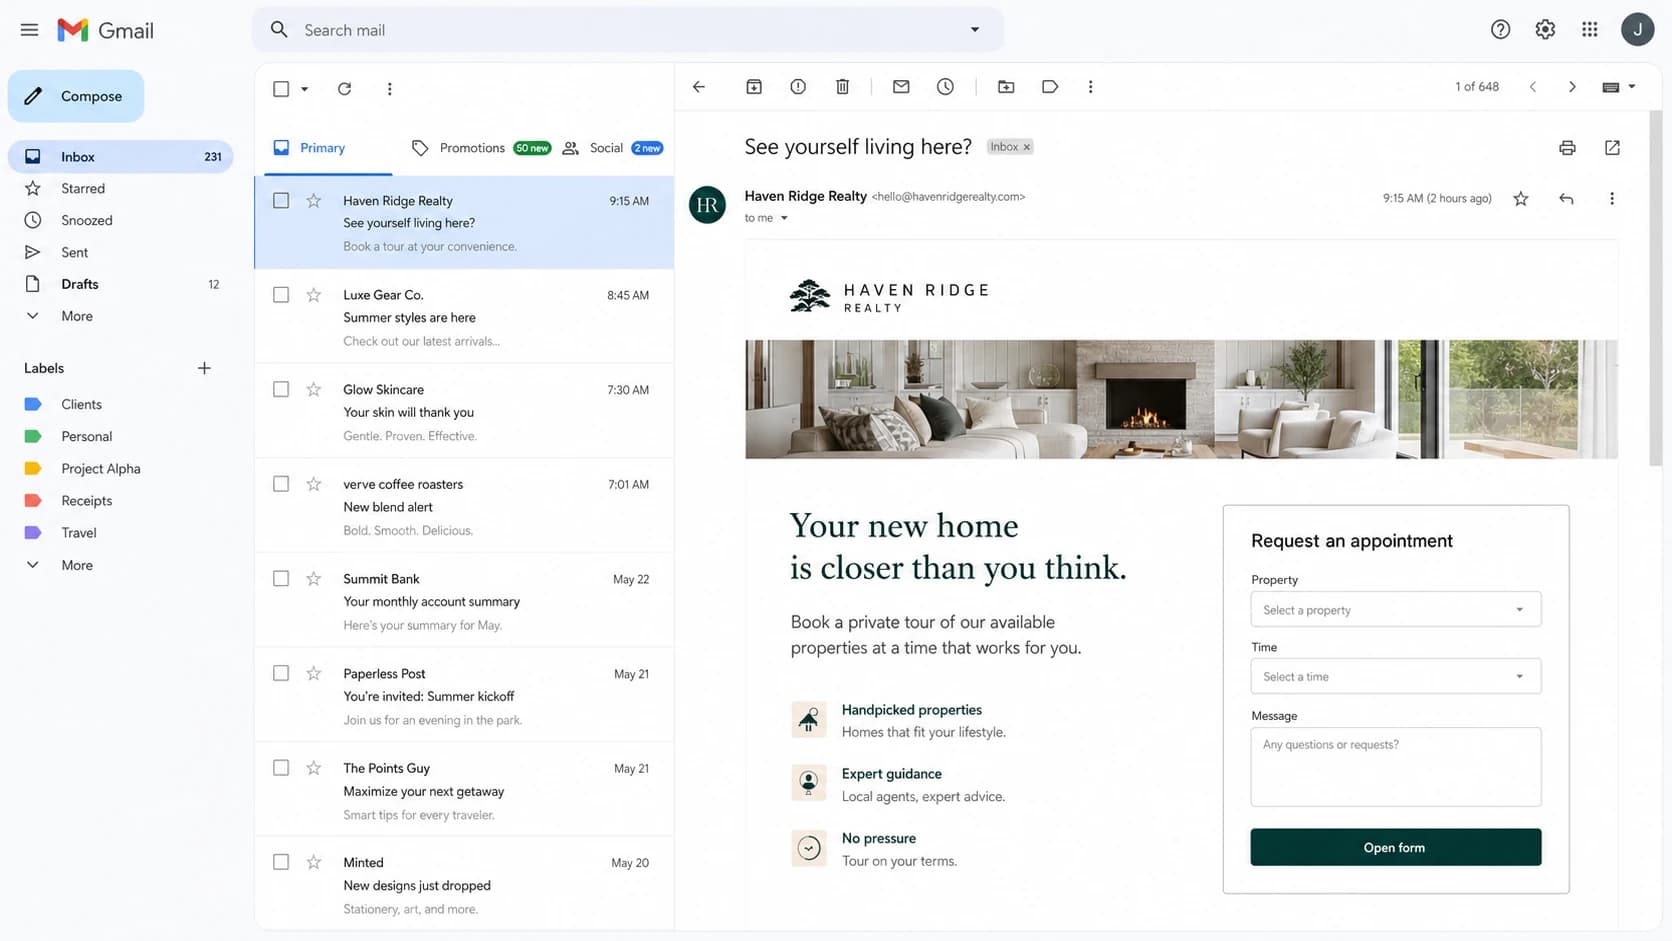The height and width of the screenshot is (941, 1672).
Task: Report this email as spam
Action: click(x=798, y=87)
